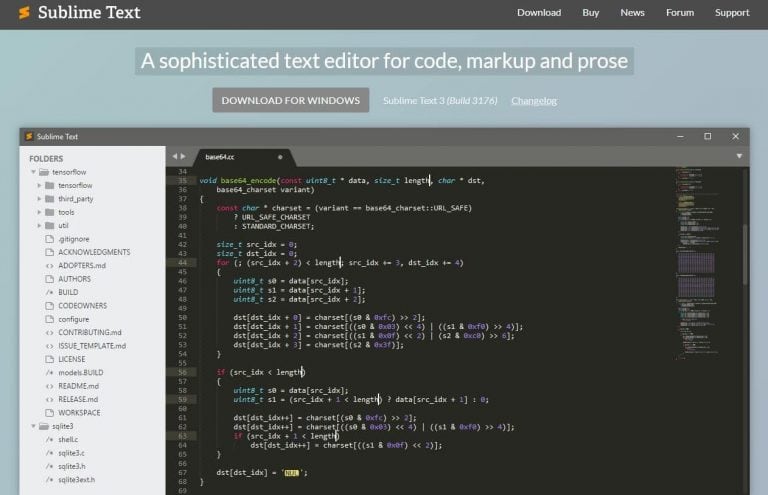Image resolution: width=768 pixels, height=495 pixels.
Task: Click 'STANDARD_CHARSET' on line 40
Action: (x=276, y=226)
